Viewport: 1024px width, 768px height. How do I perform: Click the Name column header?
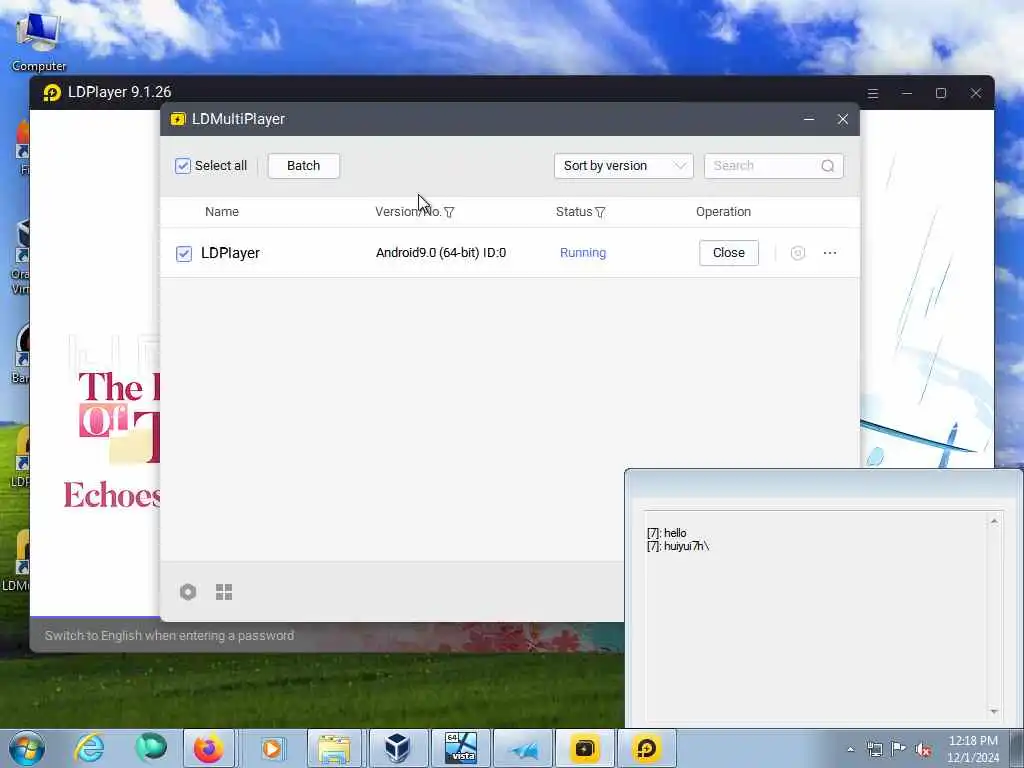point(222,212)
